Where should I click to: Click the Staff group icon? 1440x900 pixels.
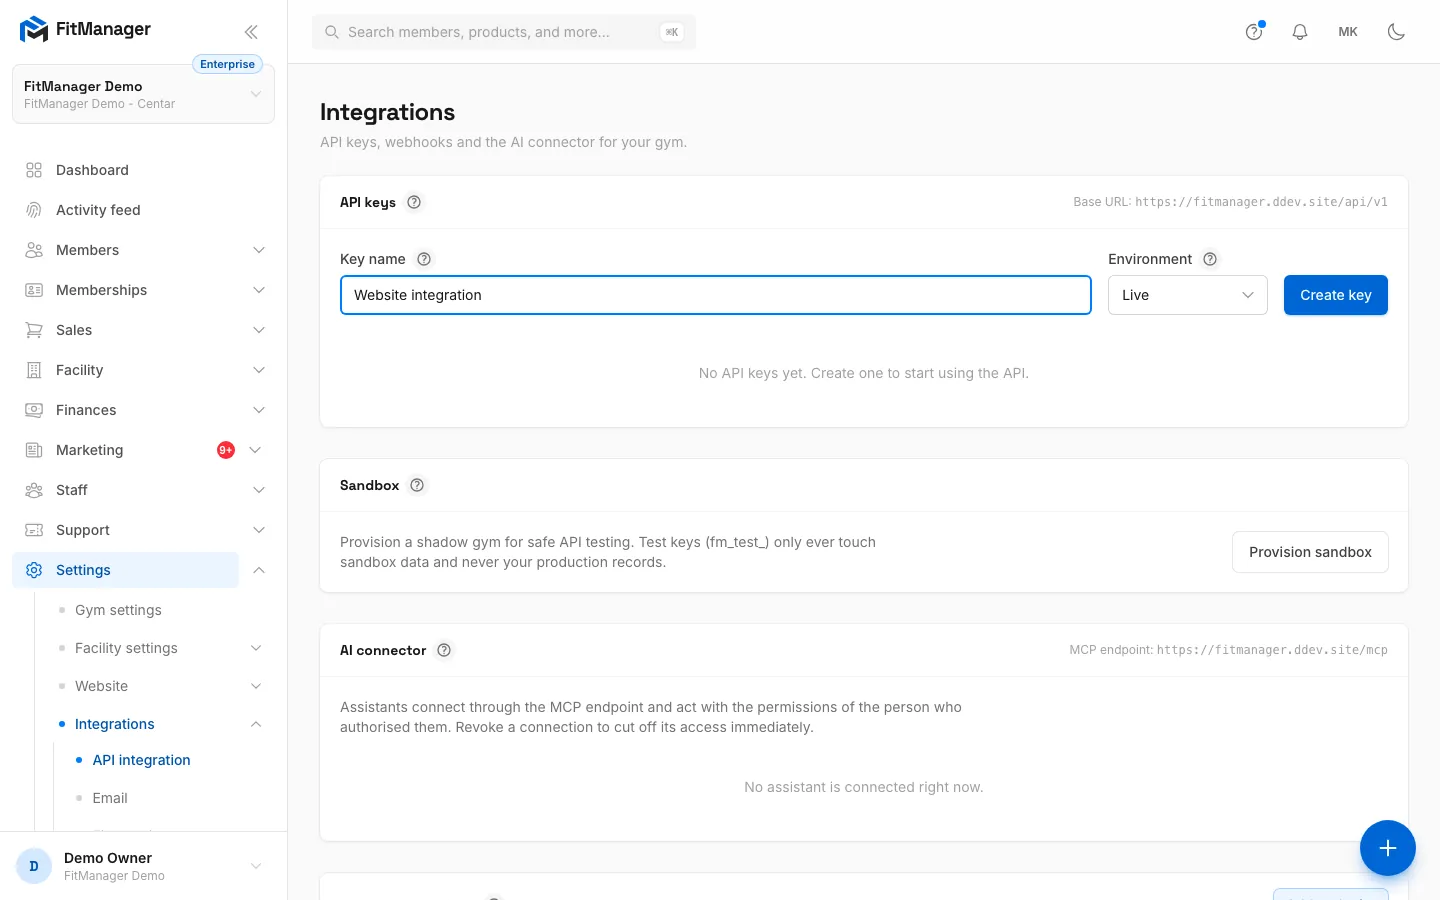(34, 490)
